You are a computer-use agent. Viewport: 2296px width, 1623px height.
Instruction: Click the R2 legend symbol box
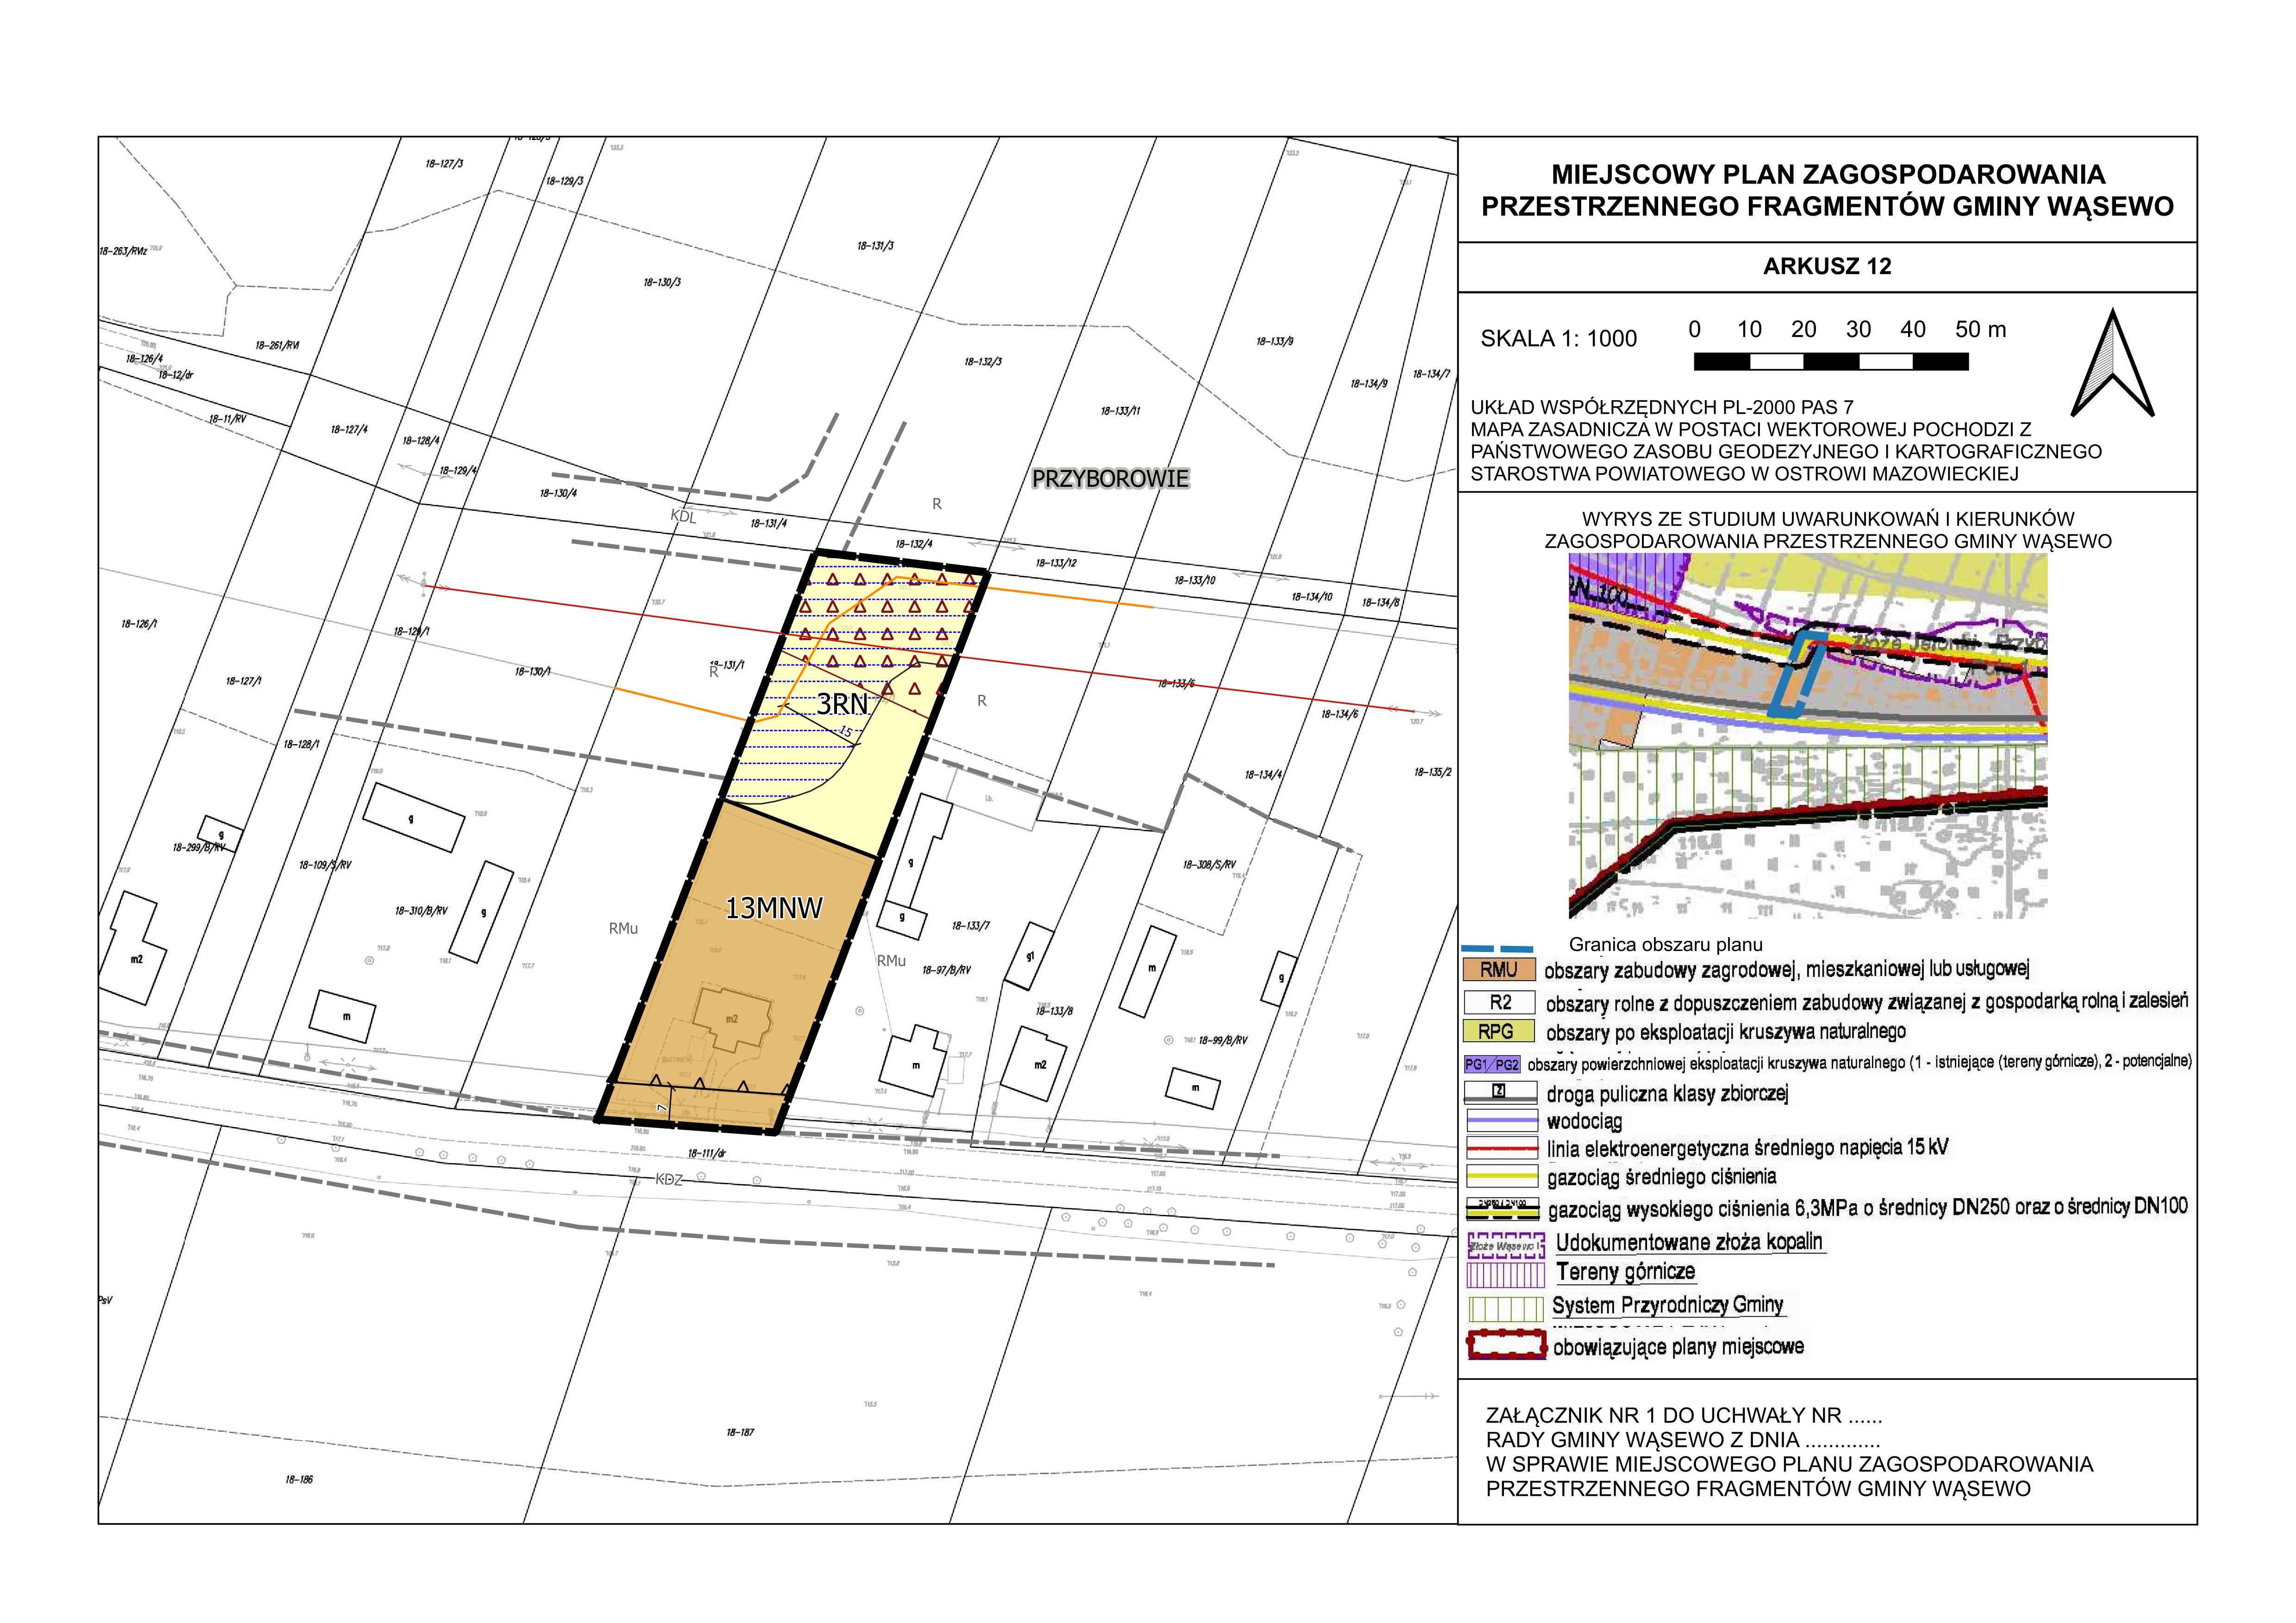(1499, 1002)
